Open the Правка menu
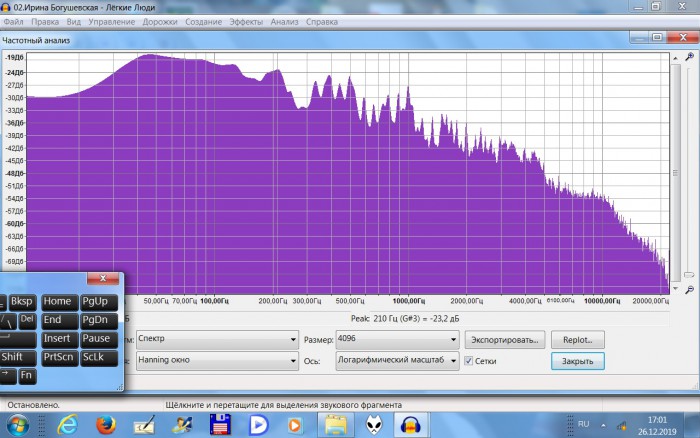 [45, 22]
